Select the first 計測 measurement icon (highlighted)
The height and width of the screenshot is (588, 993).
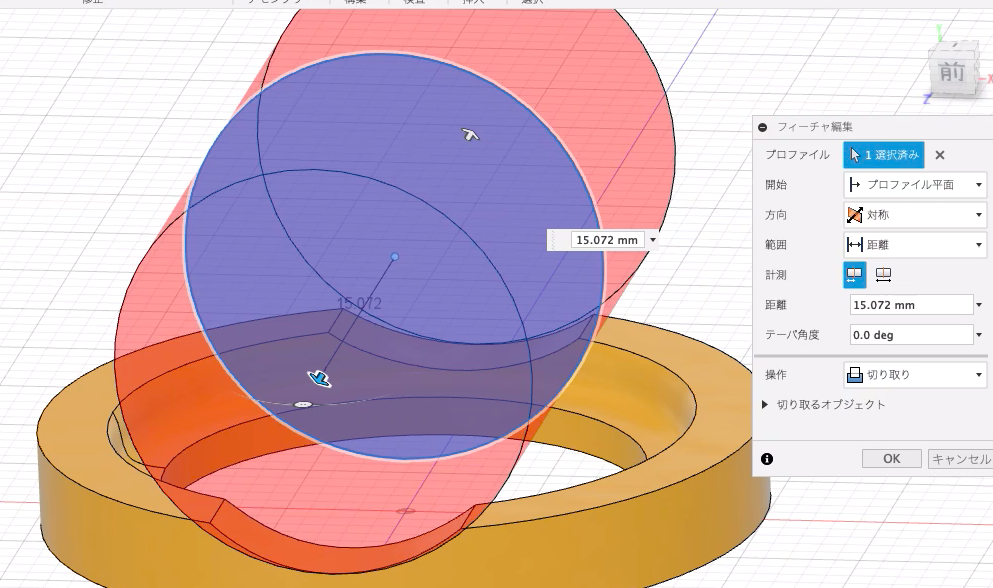tap(854, 274)
